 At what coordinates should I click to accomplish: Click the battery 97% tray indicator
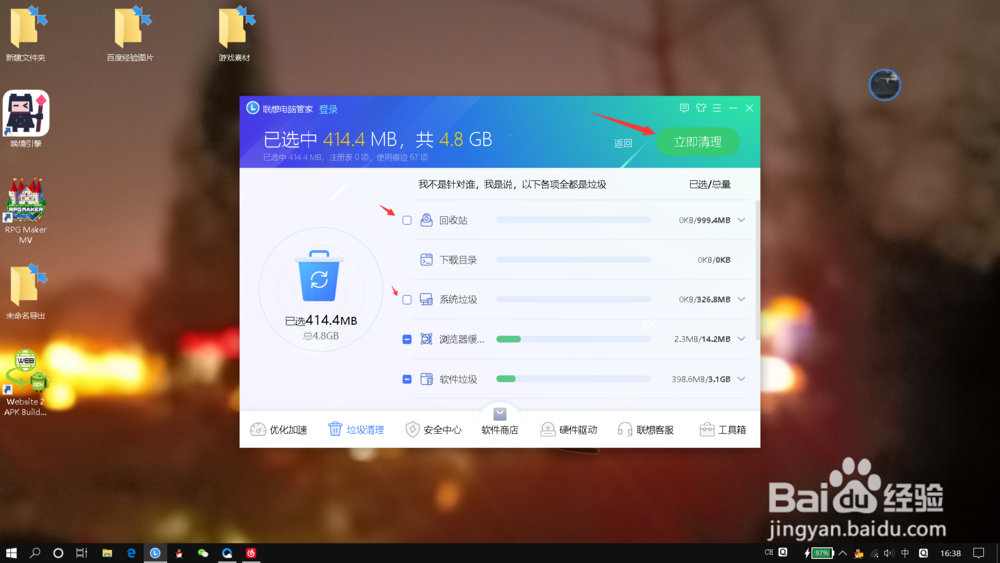[x=820, y=553]
